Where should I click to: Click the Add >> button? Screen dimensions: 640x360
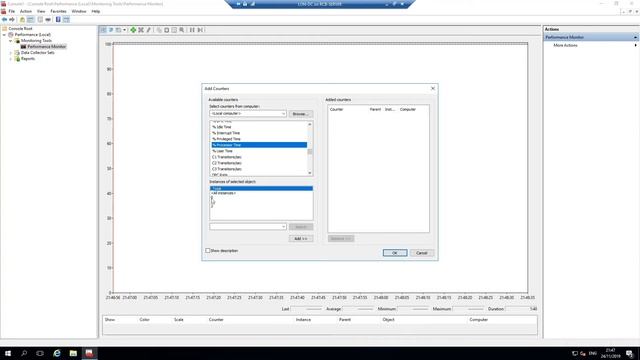coord(301,238)
